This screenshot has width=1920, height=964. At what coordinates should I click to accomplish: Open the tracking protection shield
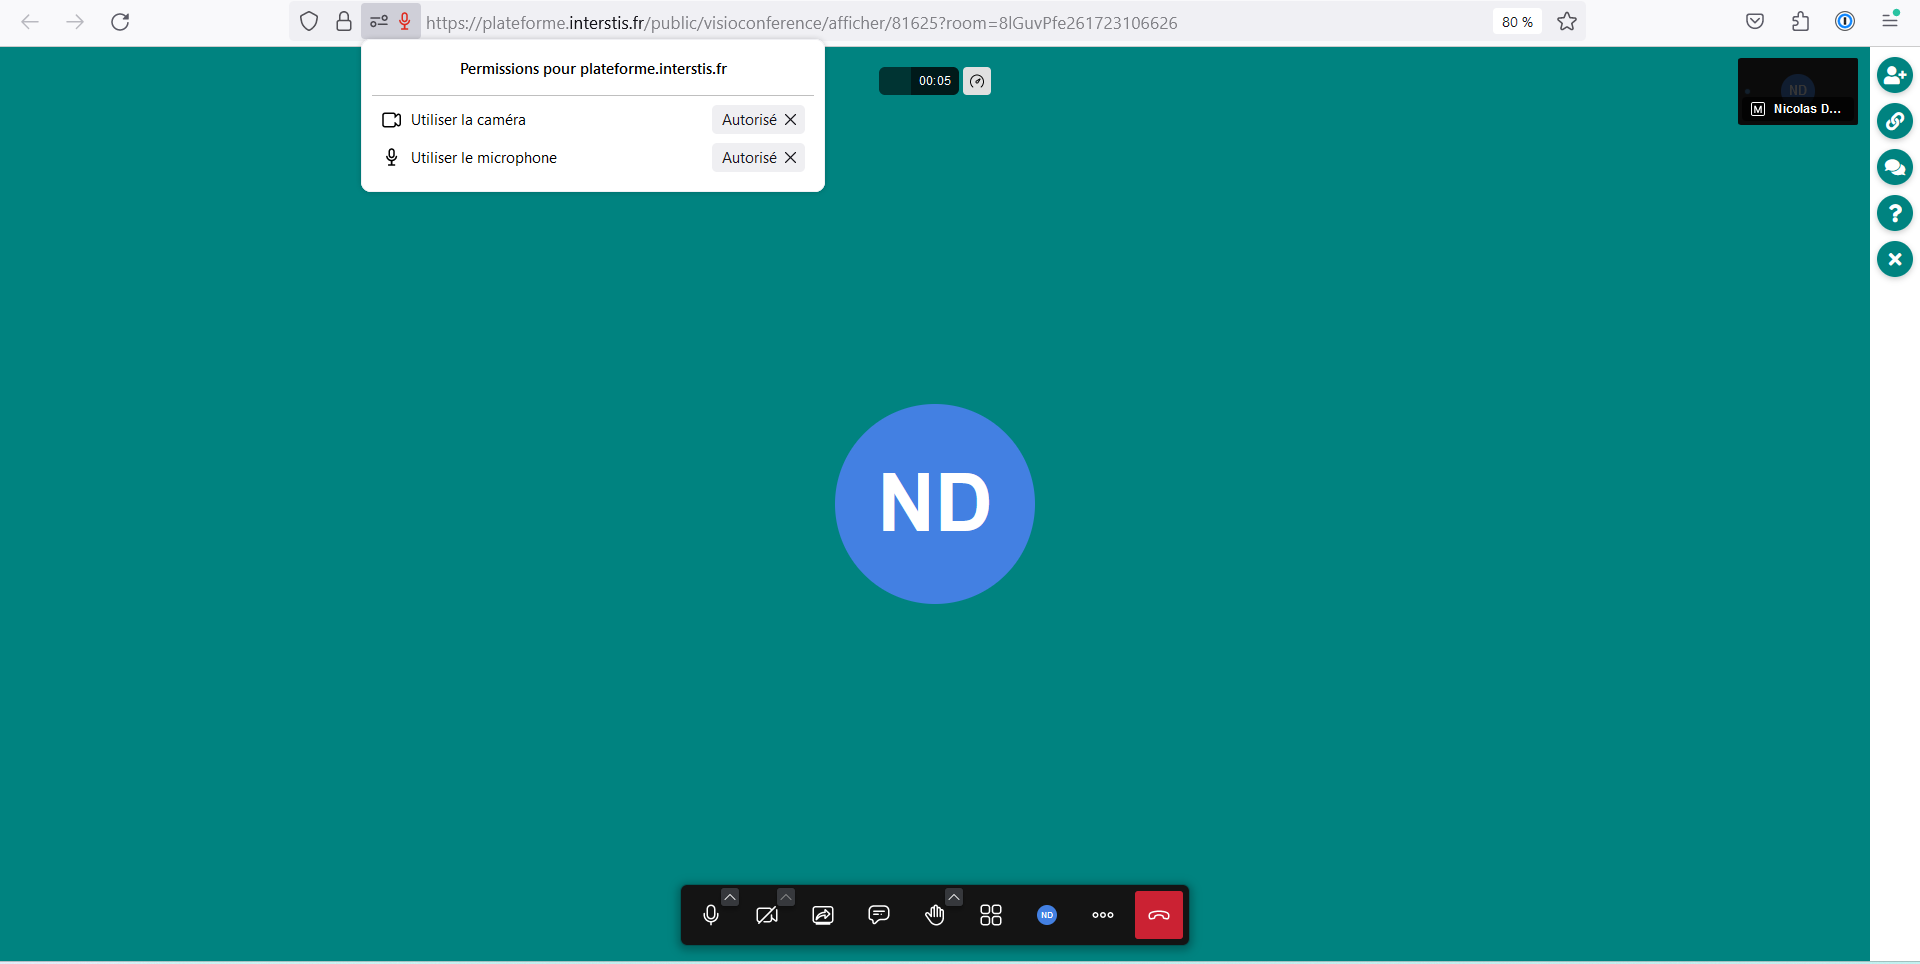point(309,21)
